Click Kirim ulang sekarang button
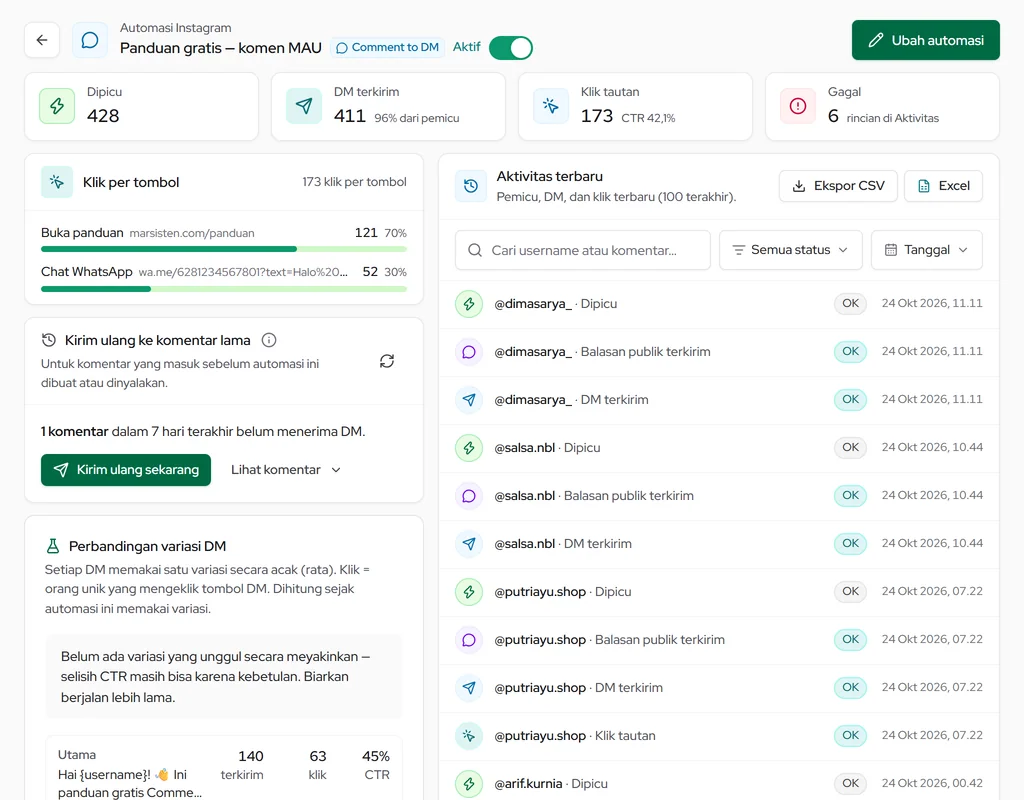Screen dimensions: 1024x800 tap(126, 470)
